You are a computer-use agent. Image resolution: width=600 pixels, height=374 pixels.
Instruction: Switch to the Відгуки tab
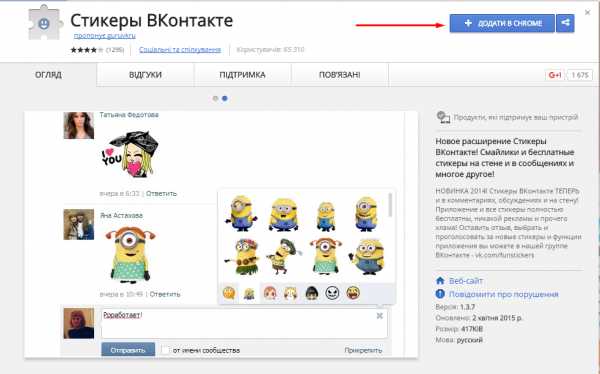[x=145, y=75]
